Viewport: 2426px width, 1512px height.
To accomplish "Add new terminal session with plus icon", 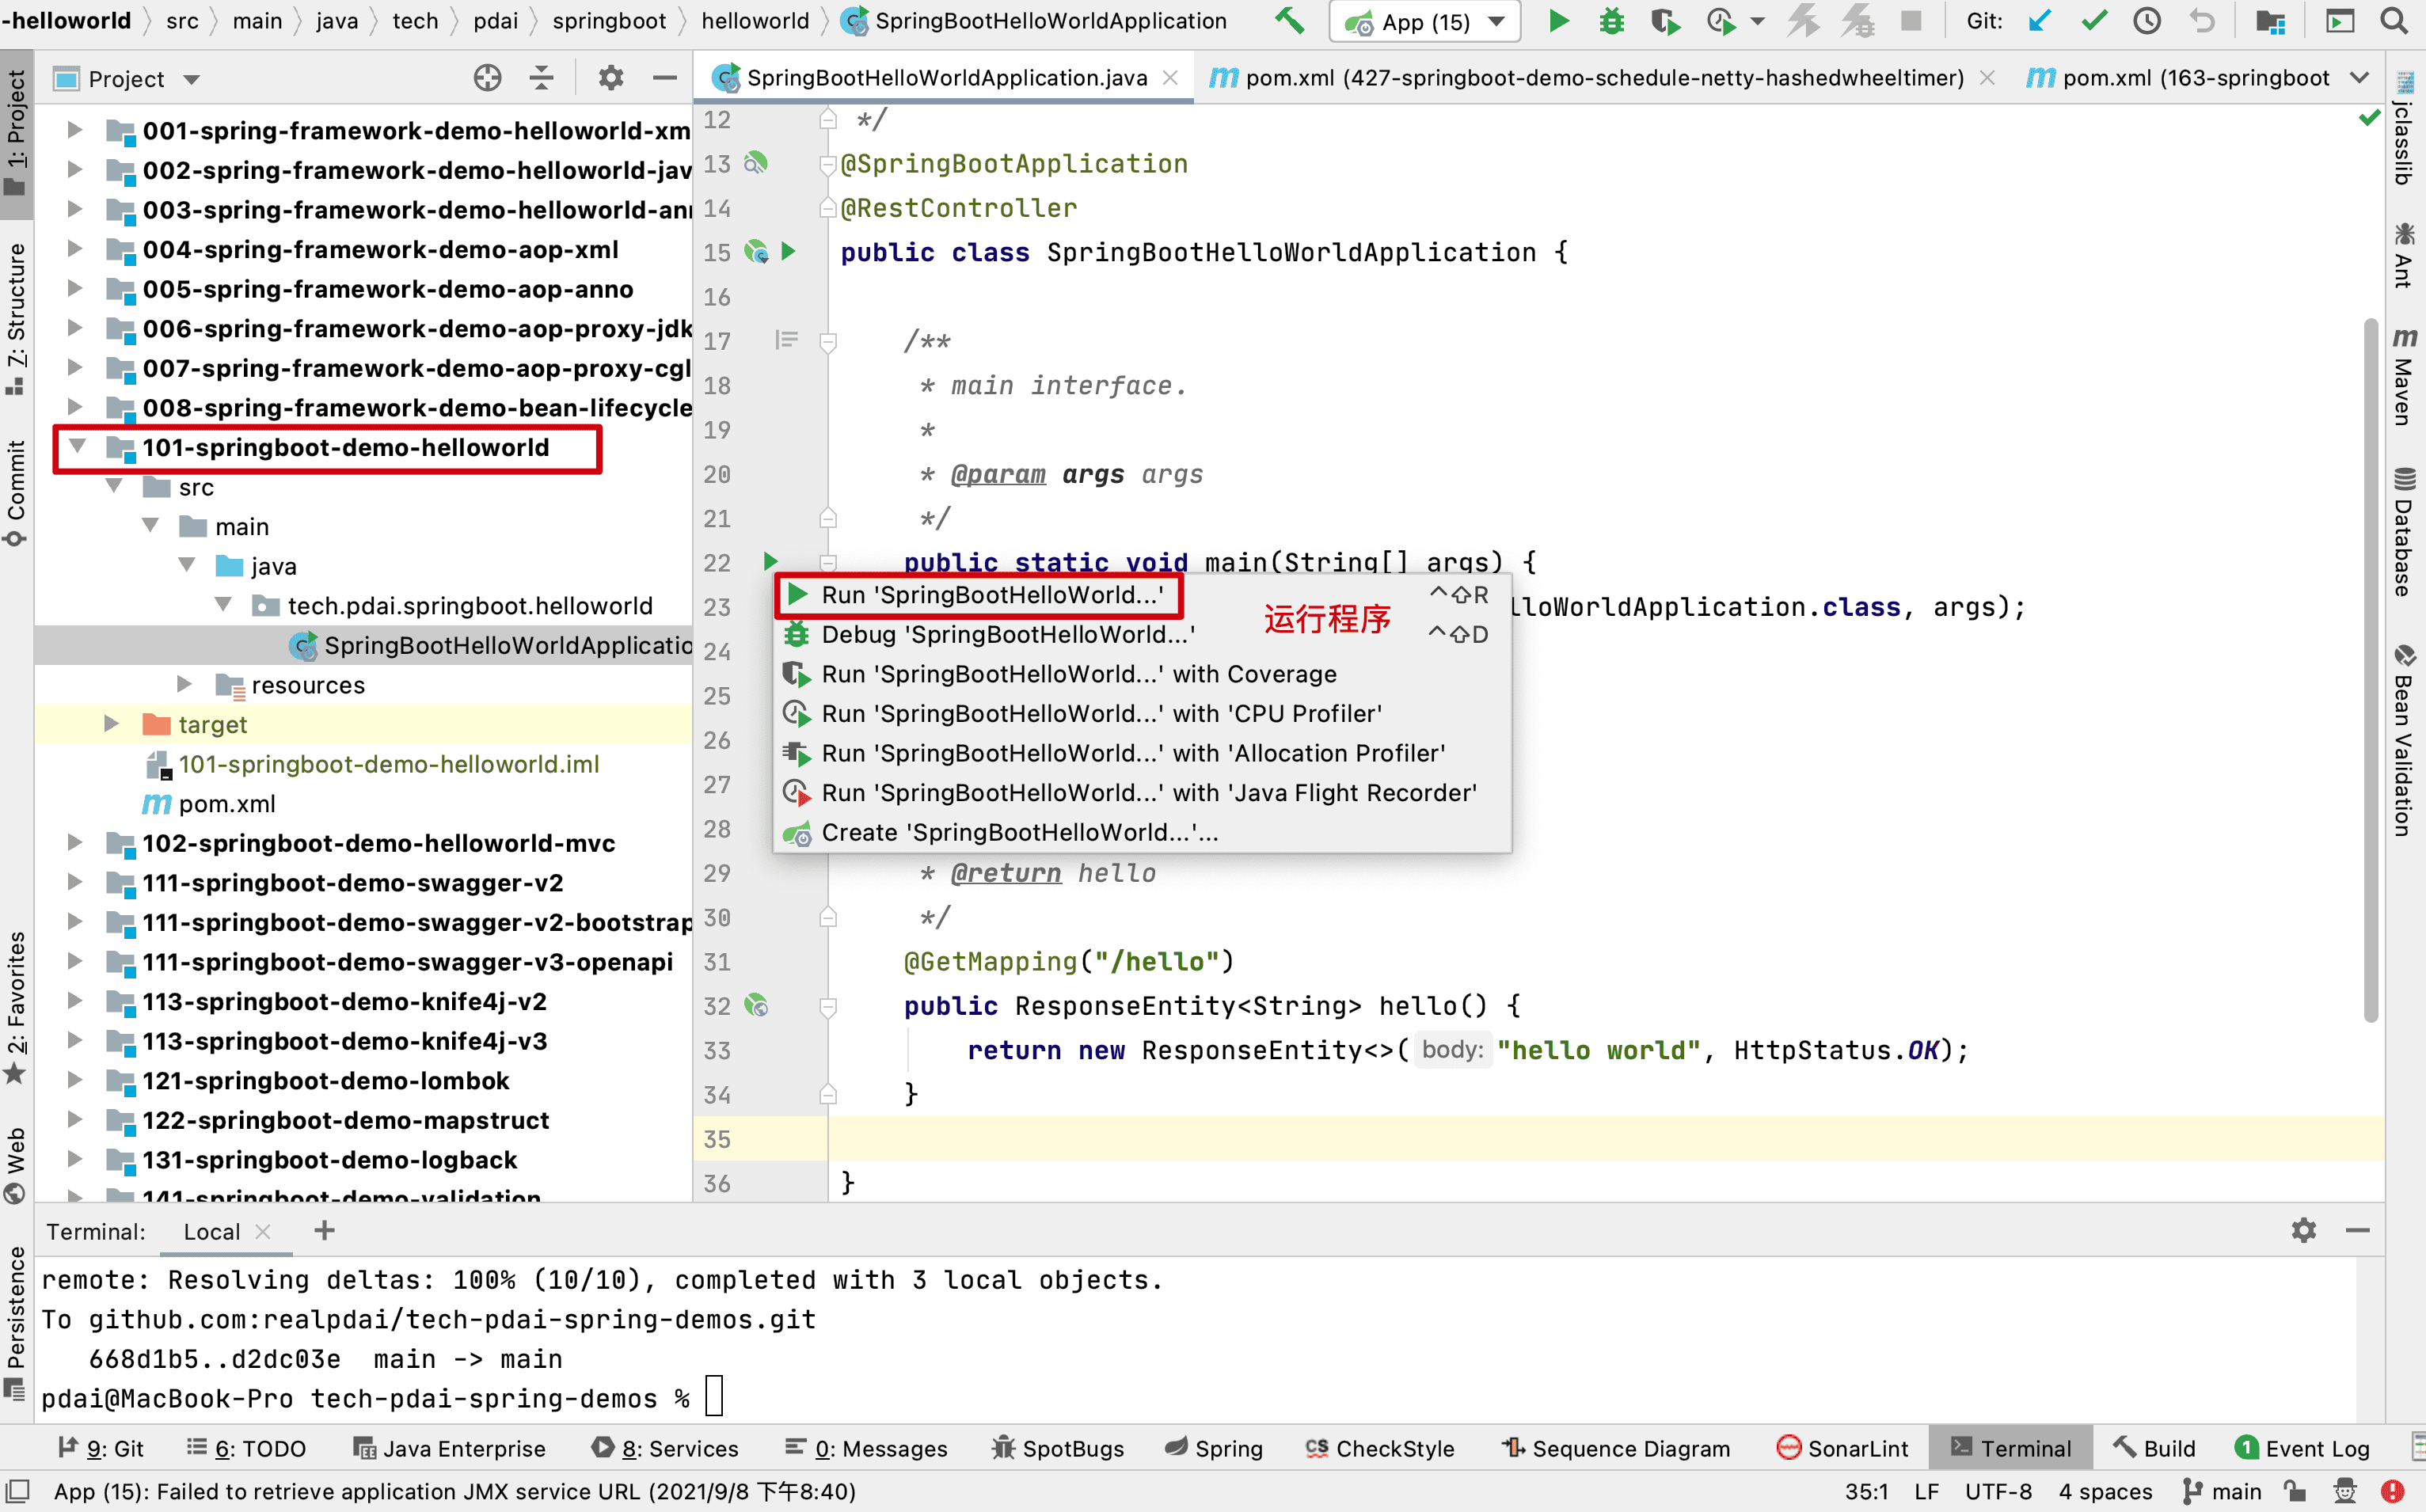I will click(x=324, y=1231).
